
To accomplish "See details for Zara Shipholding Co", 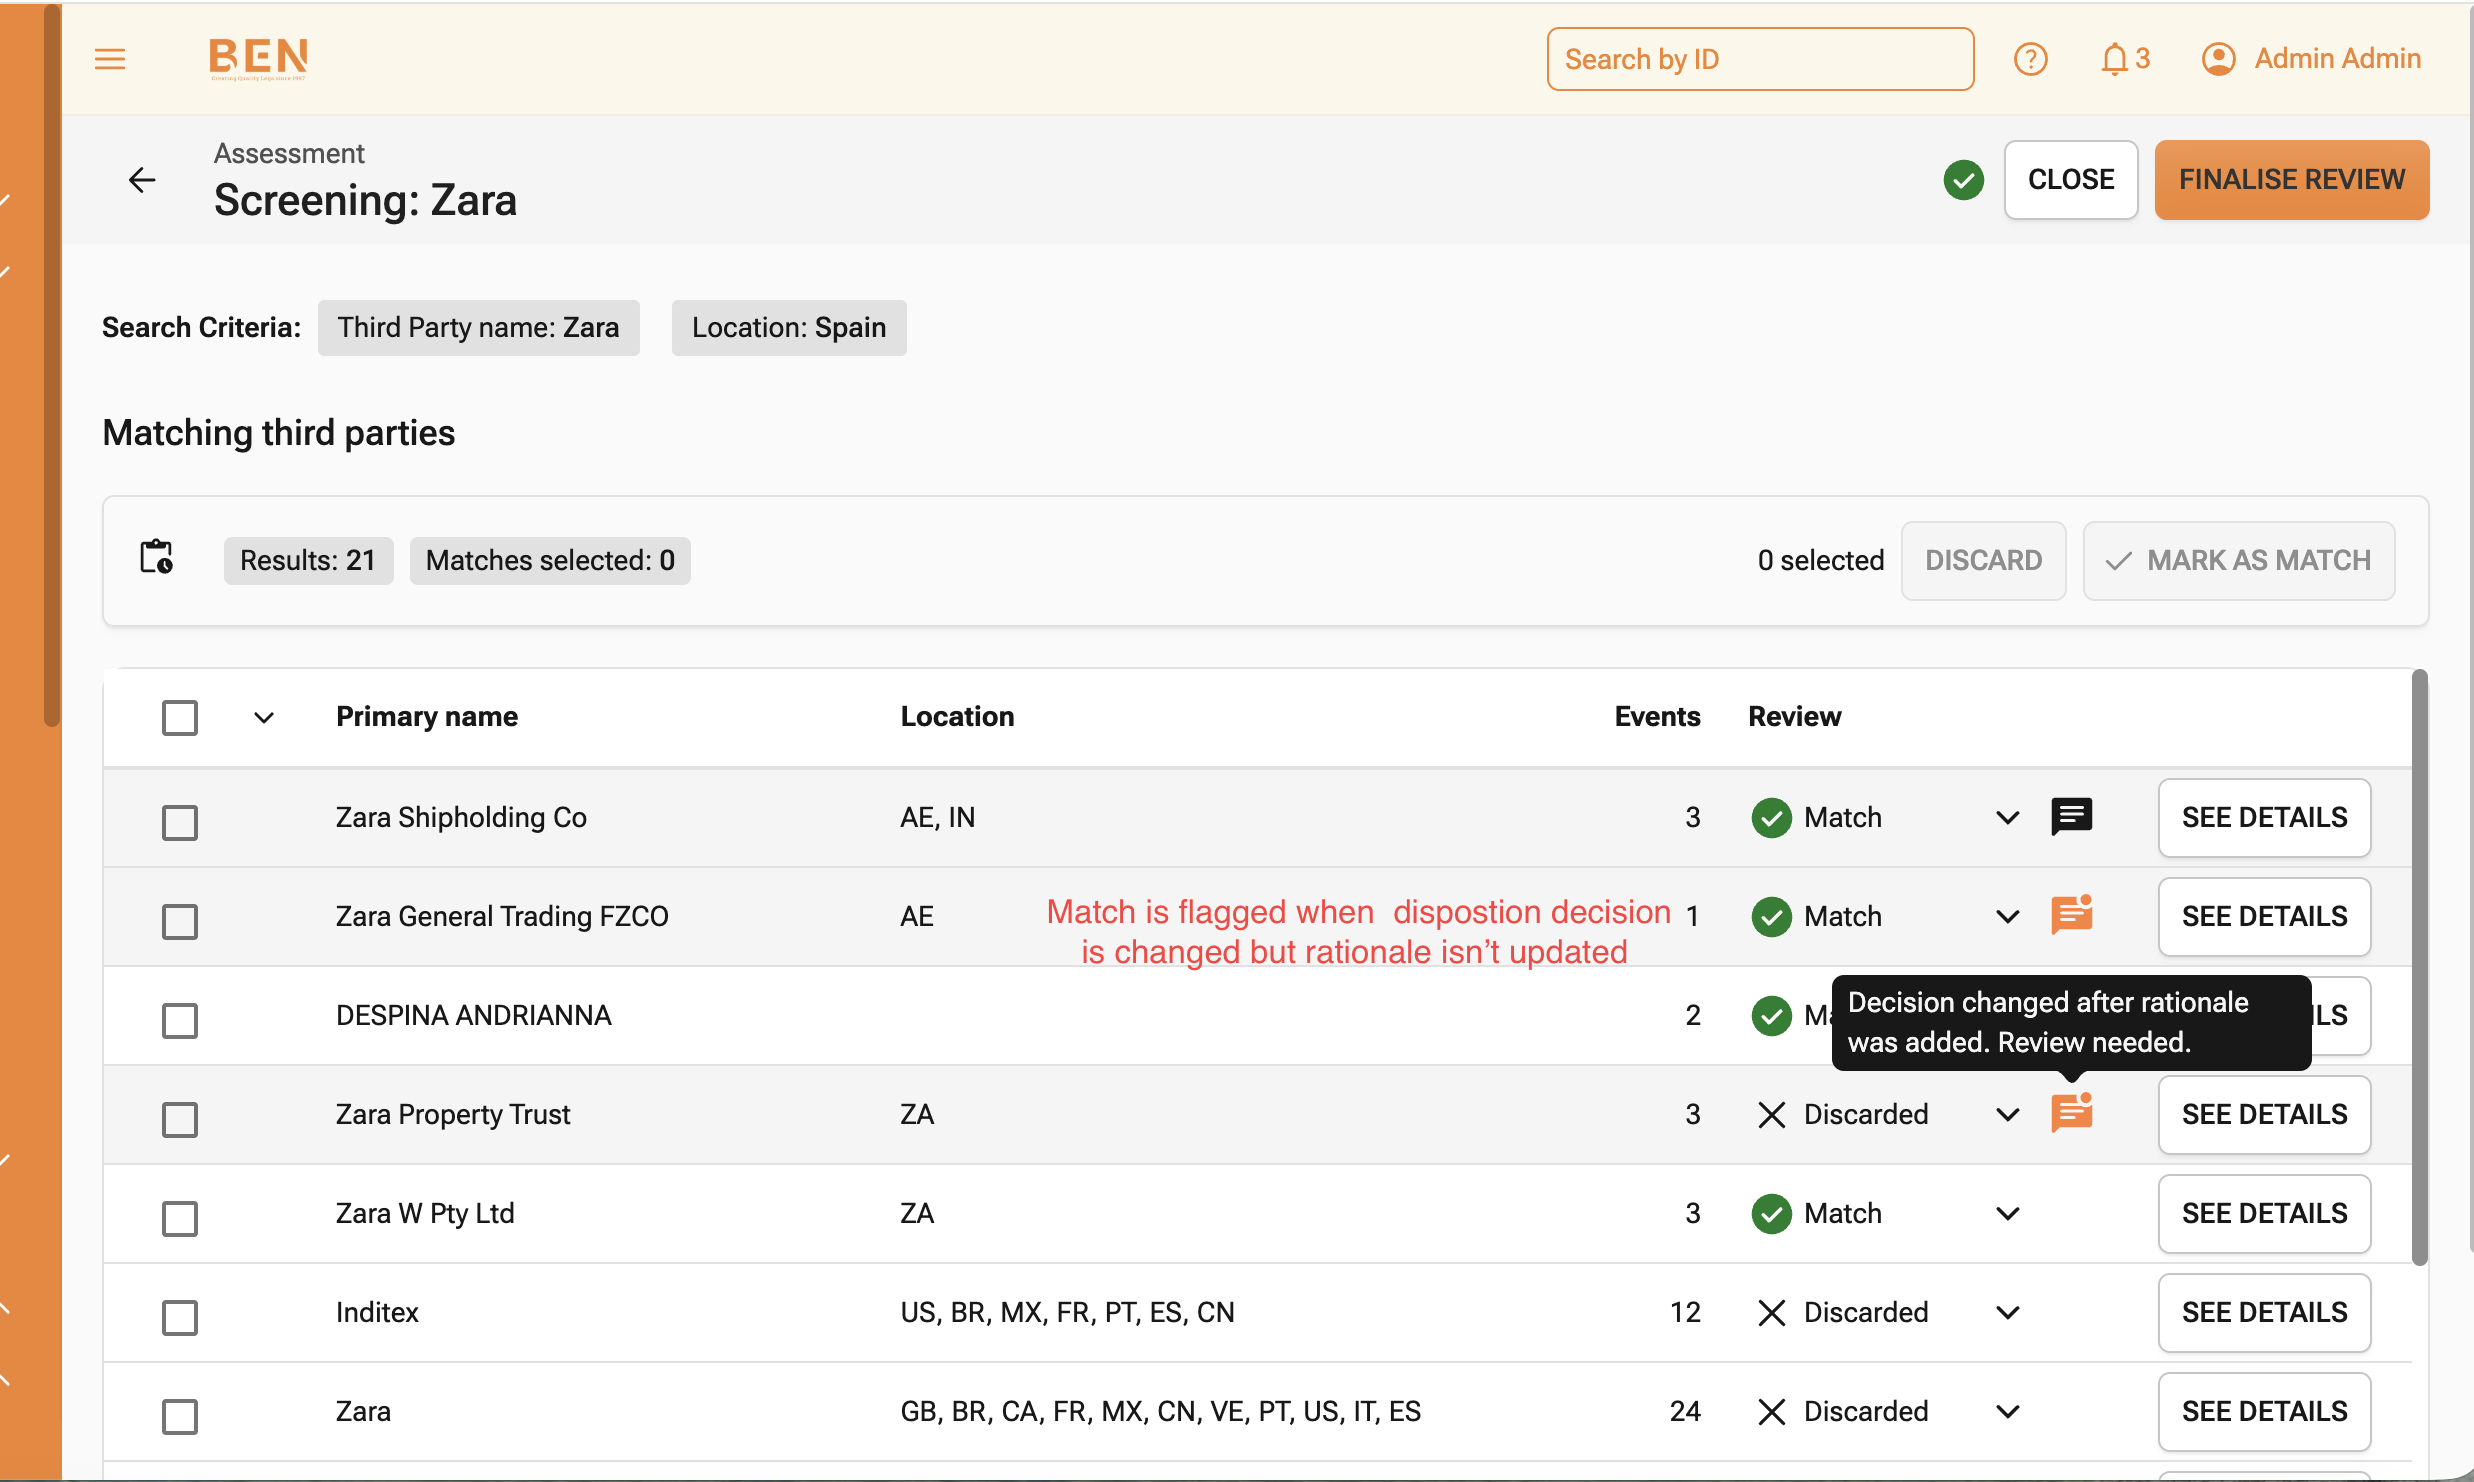I will pos(2264,818).
